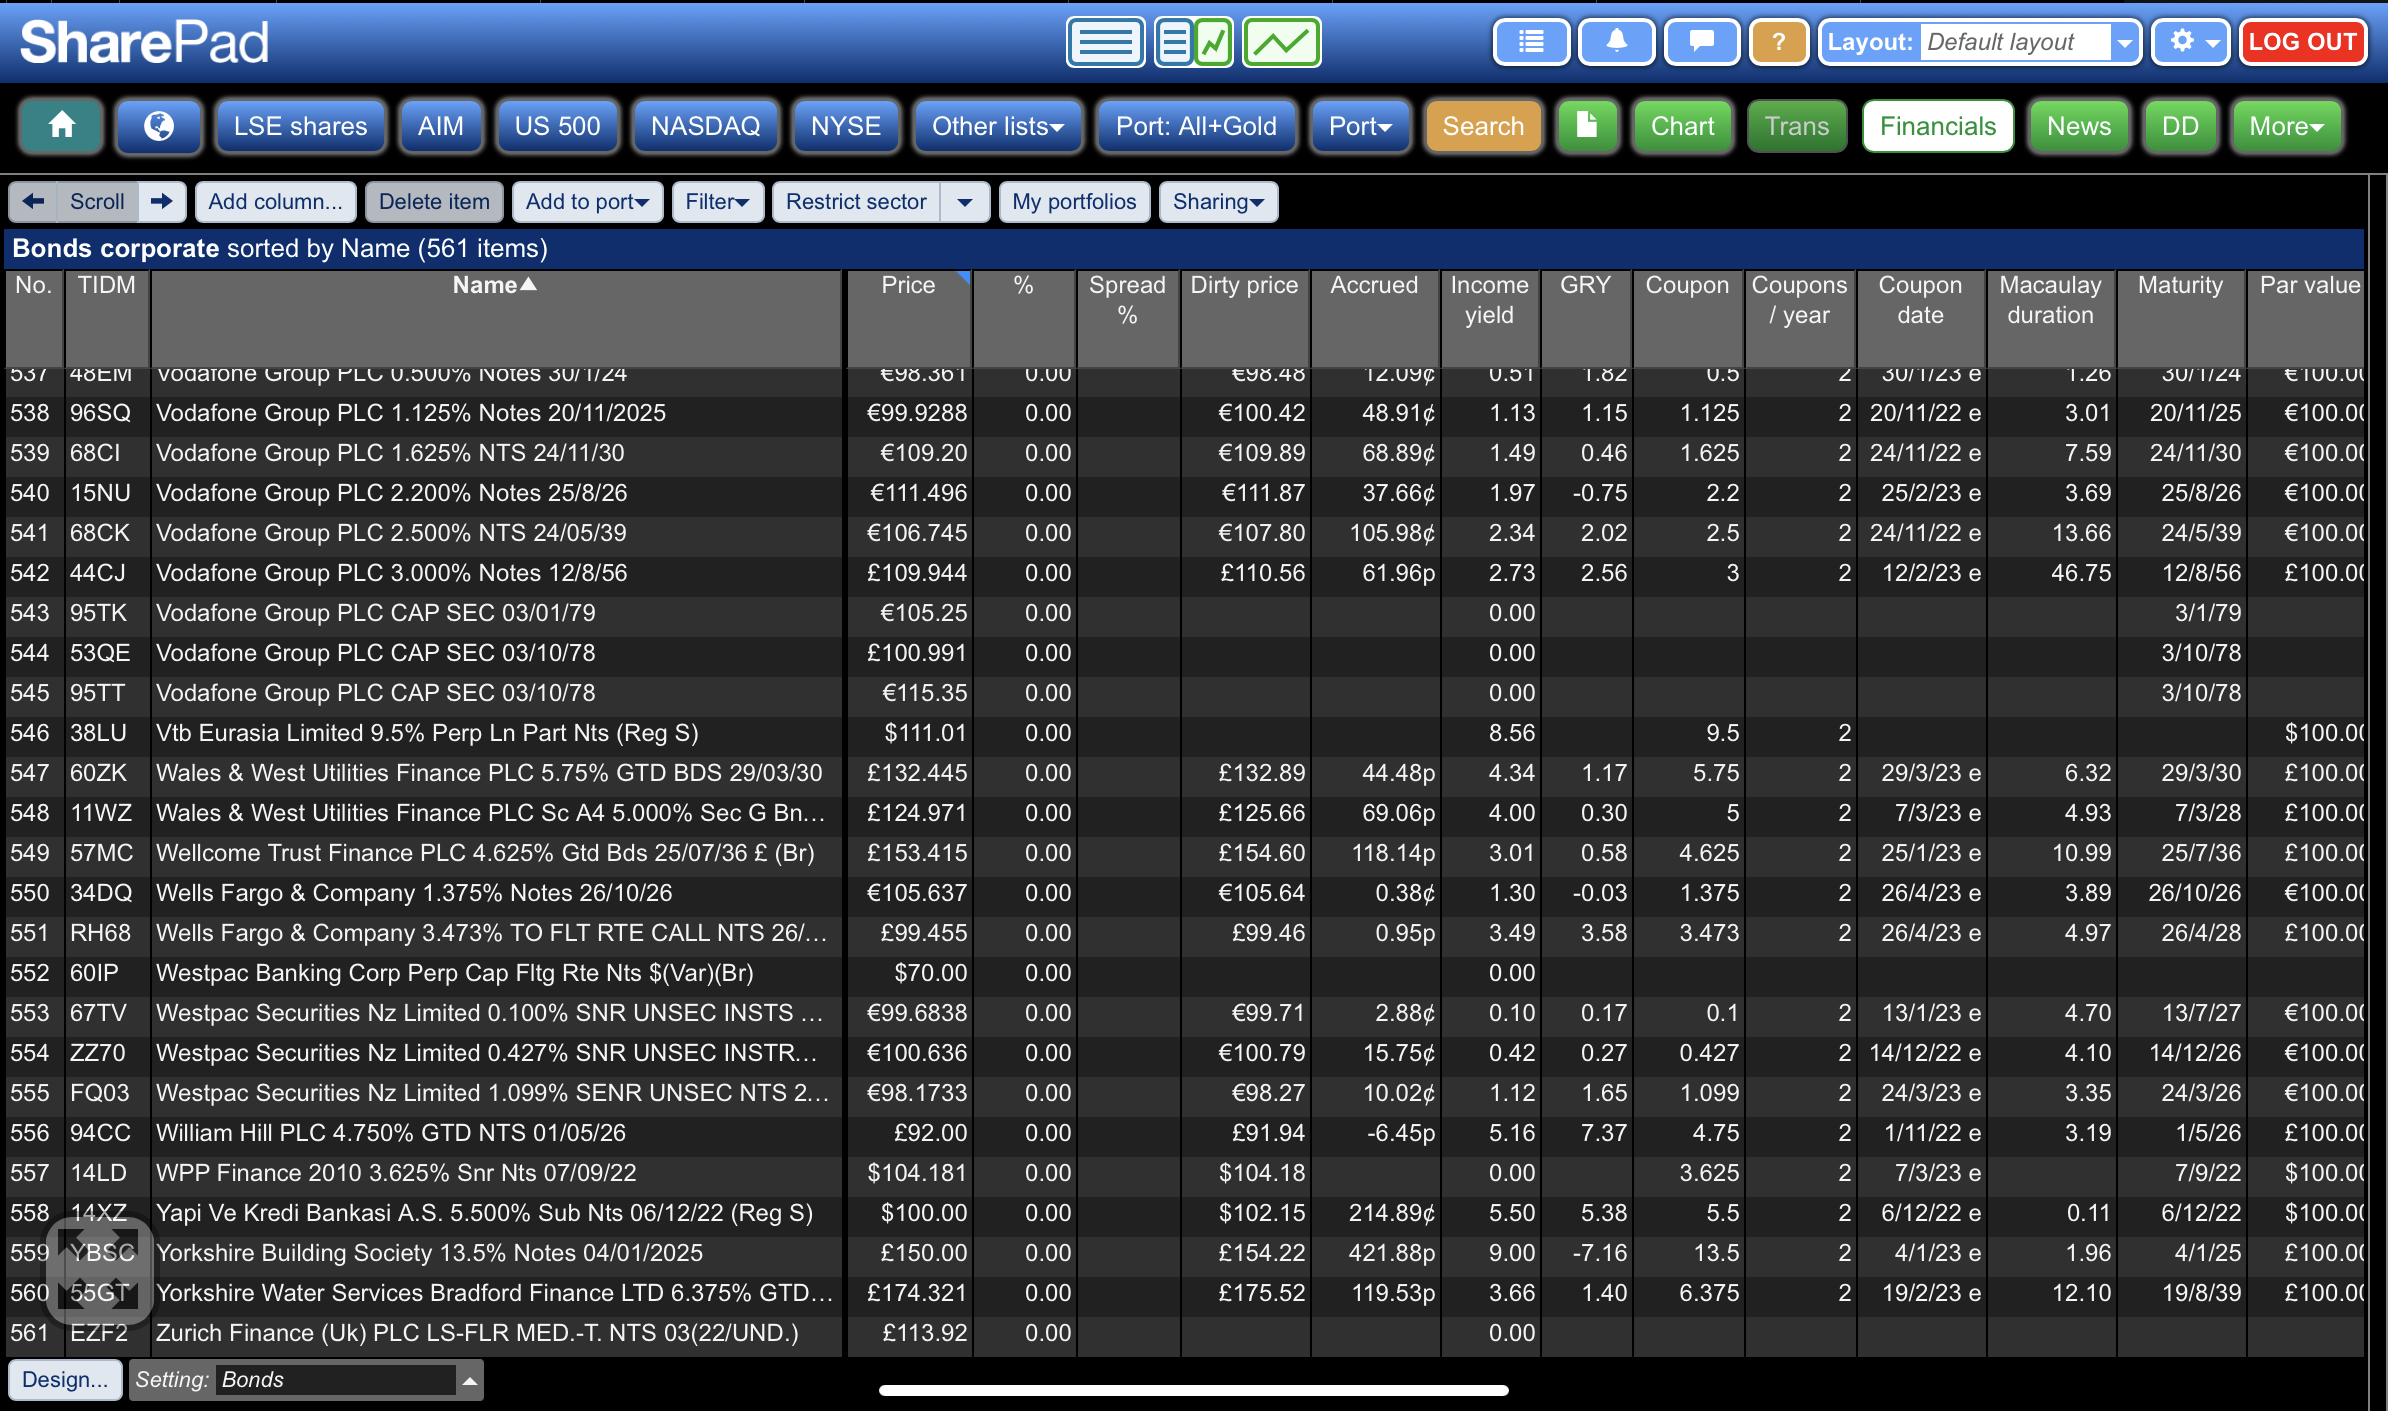Click the globe world markets icon
Screen dimensions: 2388x1411
(x=158, y=126)
